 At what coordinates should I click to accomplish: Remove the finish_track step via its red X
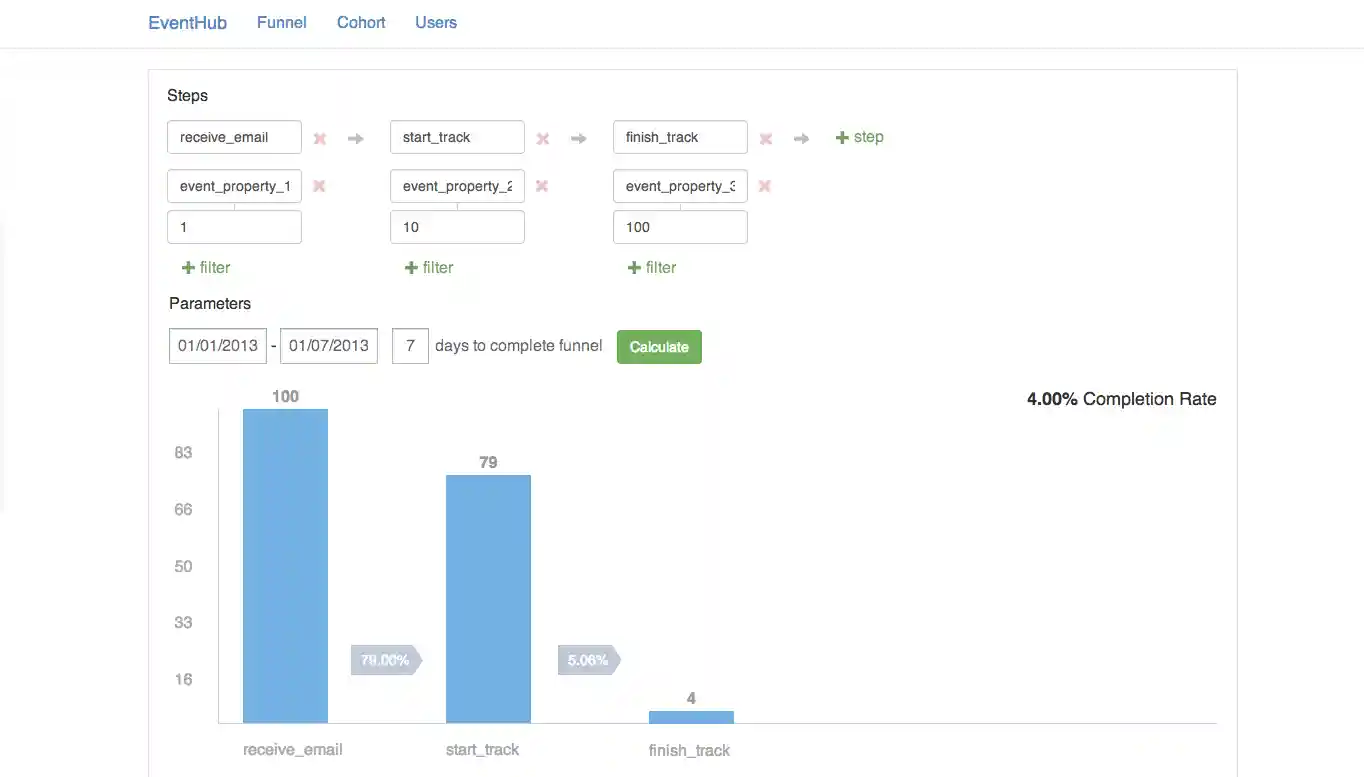(x=765, y=137)
